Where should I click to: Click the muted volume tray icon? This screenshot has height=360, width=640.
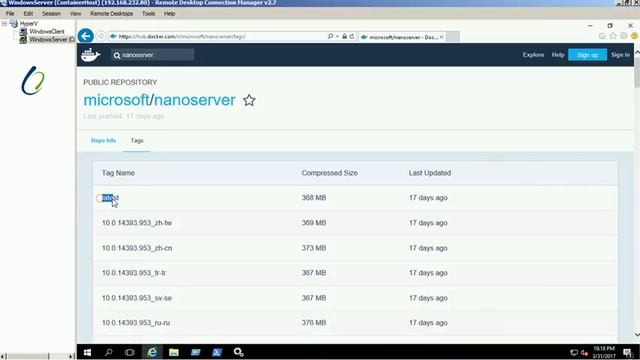click(584, 353)
